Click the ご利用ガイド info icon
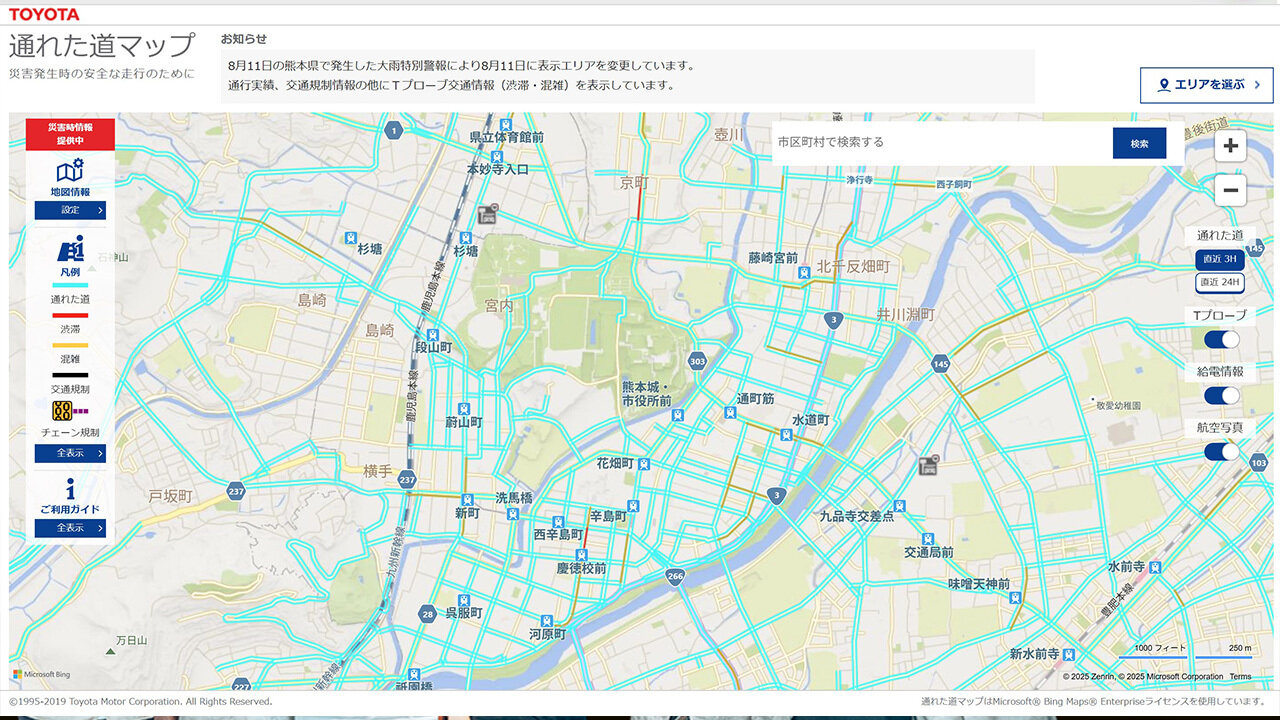The height and width of the screenshot is (720, 1280). pos(70,489)
